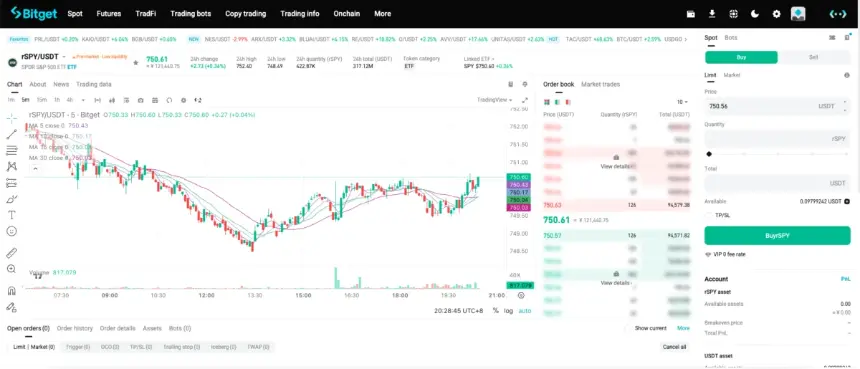Select the Text annotation tool
The image size is (860, 369).
12,215
